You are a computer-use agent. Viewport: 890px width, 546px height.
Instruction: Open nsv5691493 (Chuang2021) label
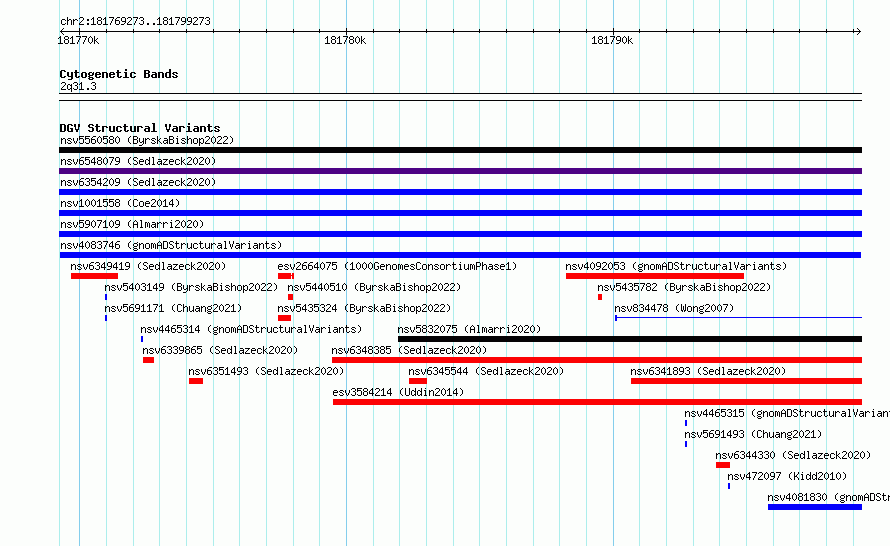(753, 434)
